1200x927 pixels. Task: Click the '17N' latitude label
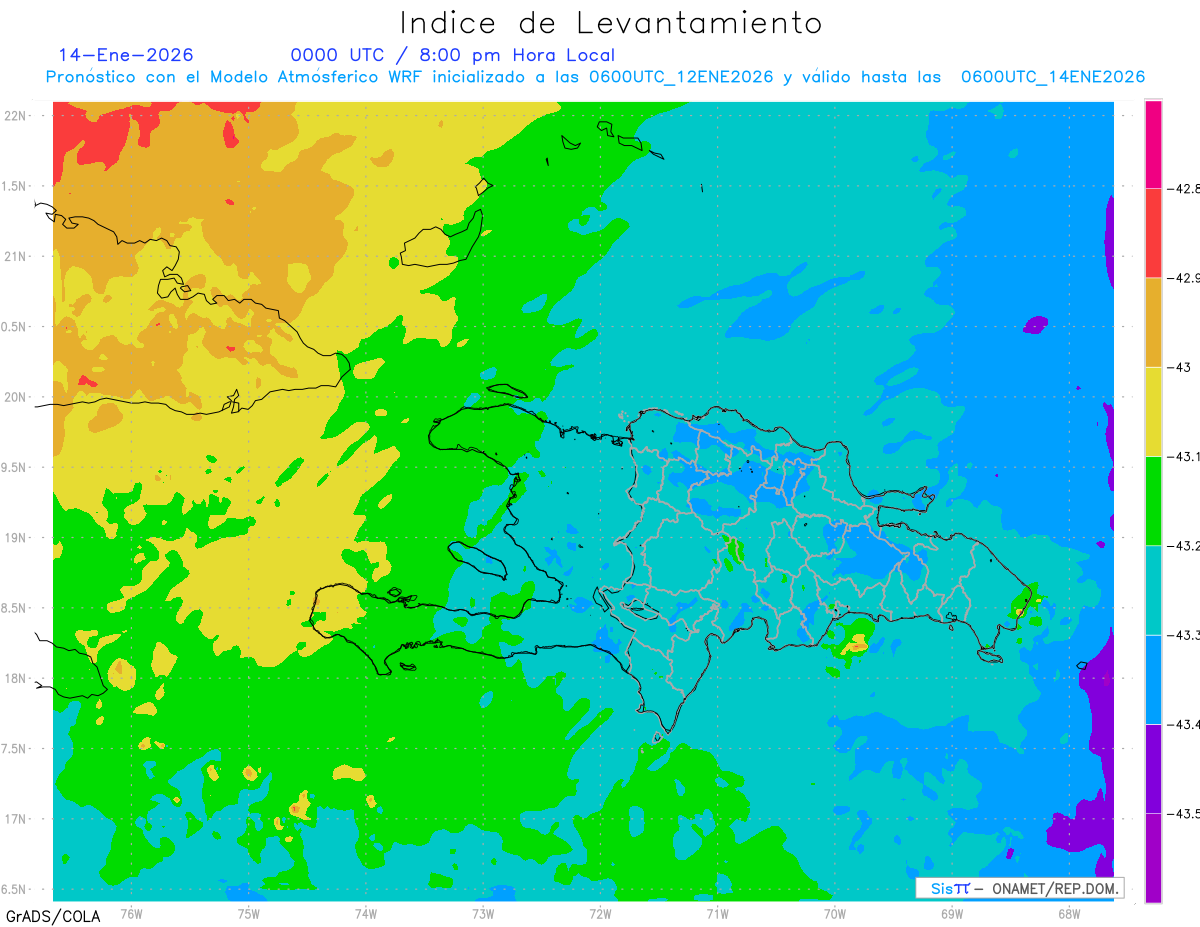tap(16, 819)
